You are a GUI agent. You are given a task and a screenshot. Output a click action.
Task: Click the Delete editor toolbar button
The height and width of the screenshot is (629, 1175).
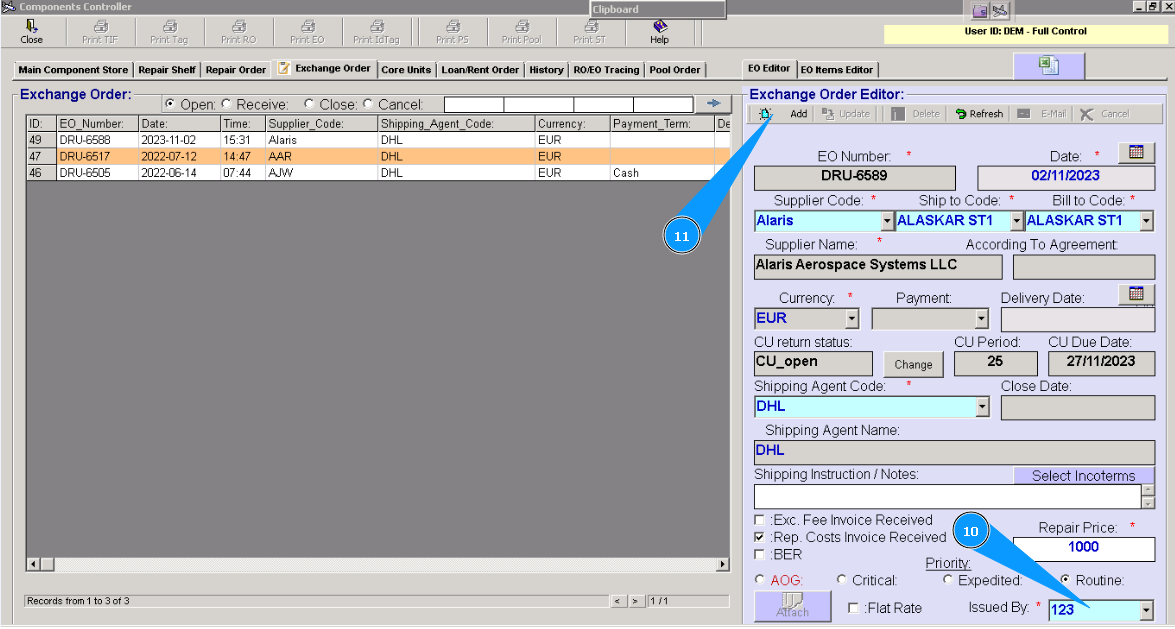coord(915,114)
